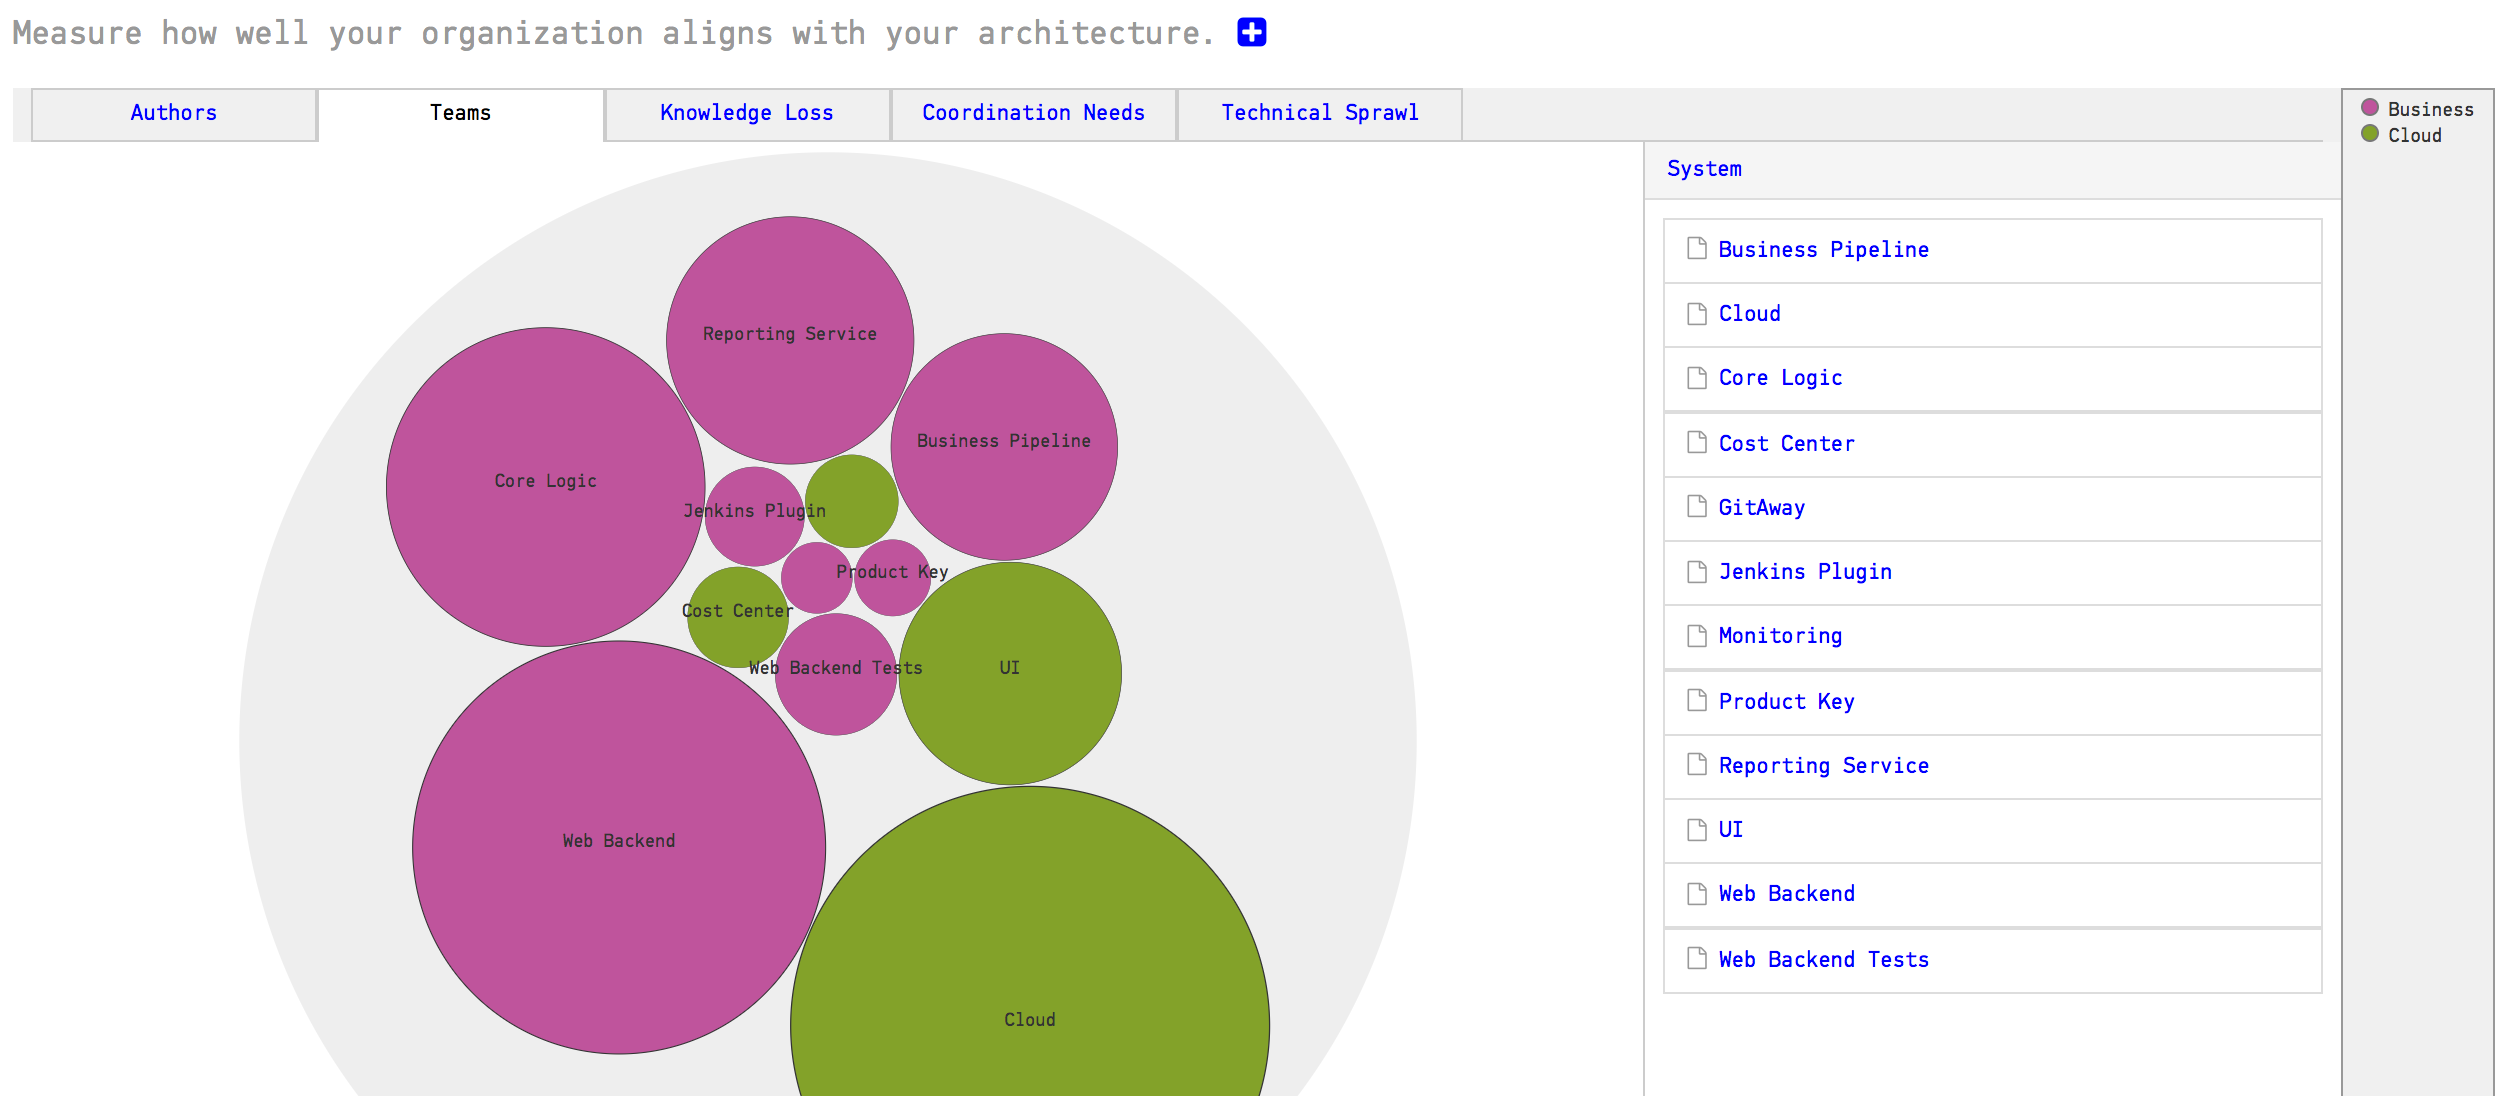This screenshot has height=1096, width=2501.
Task: Click file icon beside Web Backend Tests
Action: (1696, 958)
